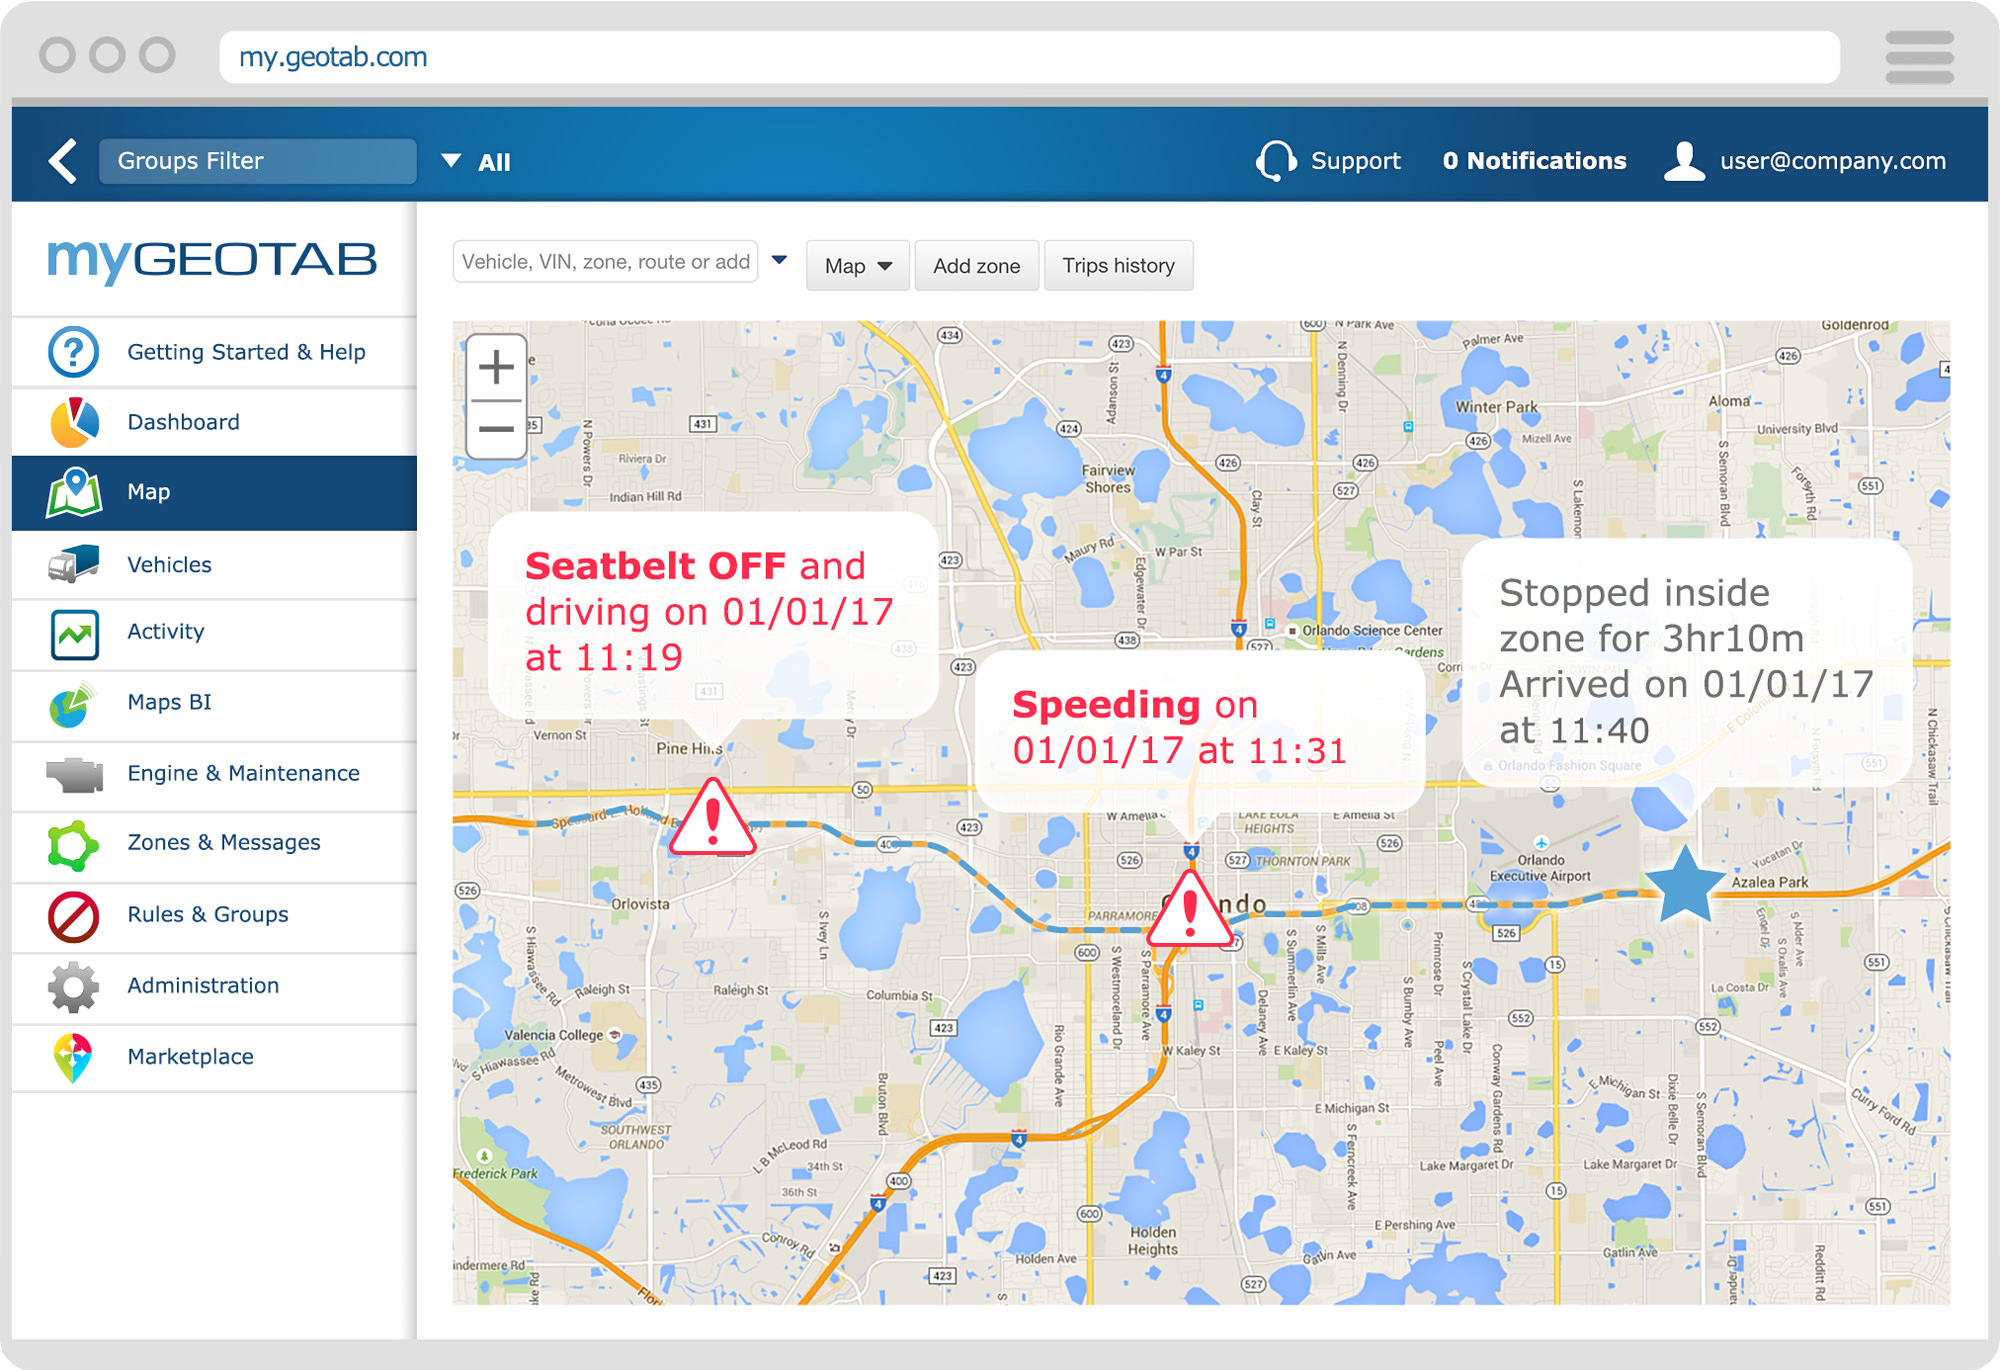This screenshot has width=2000, height=1370.
Task: Click the Speeding warning triangle on the map
Action: [1190, 909]
